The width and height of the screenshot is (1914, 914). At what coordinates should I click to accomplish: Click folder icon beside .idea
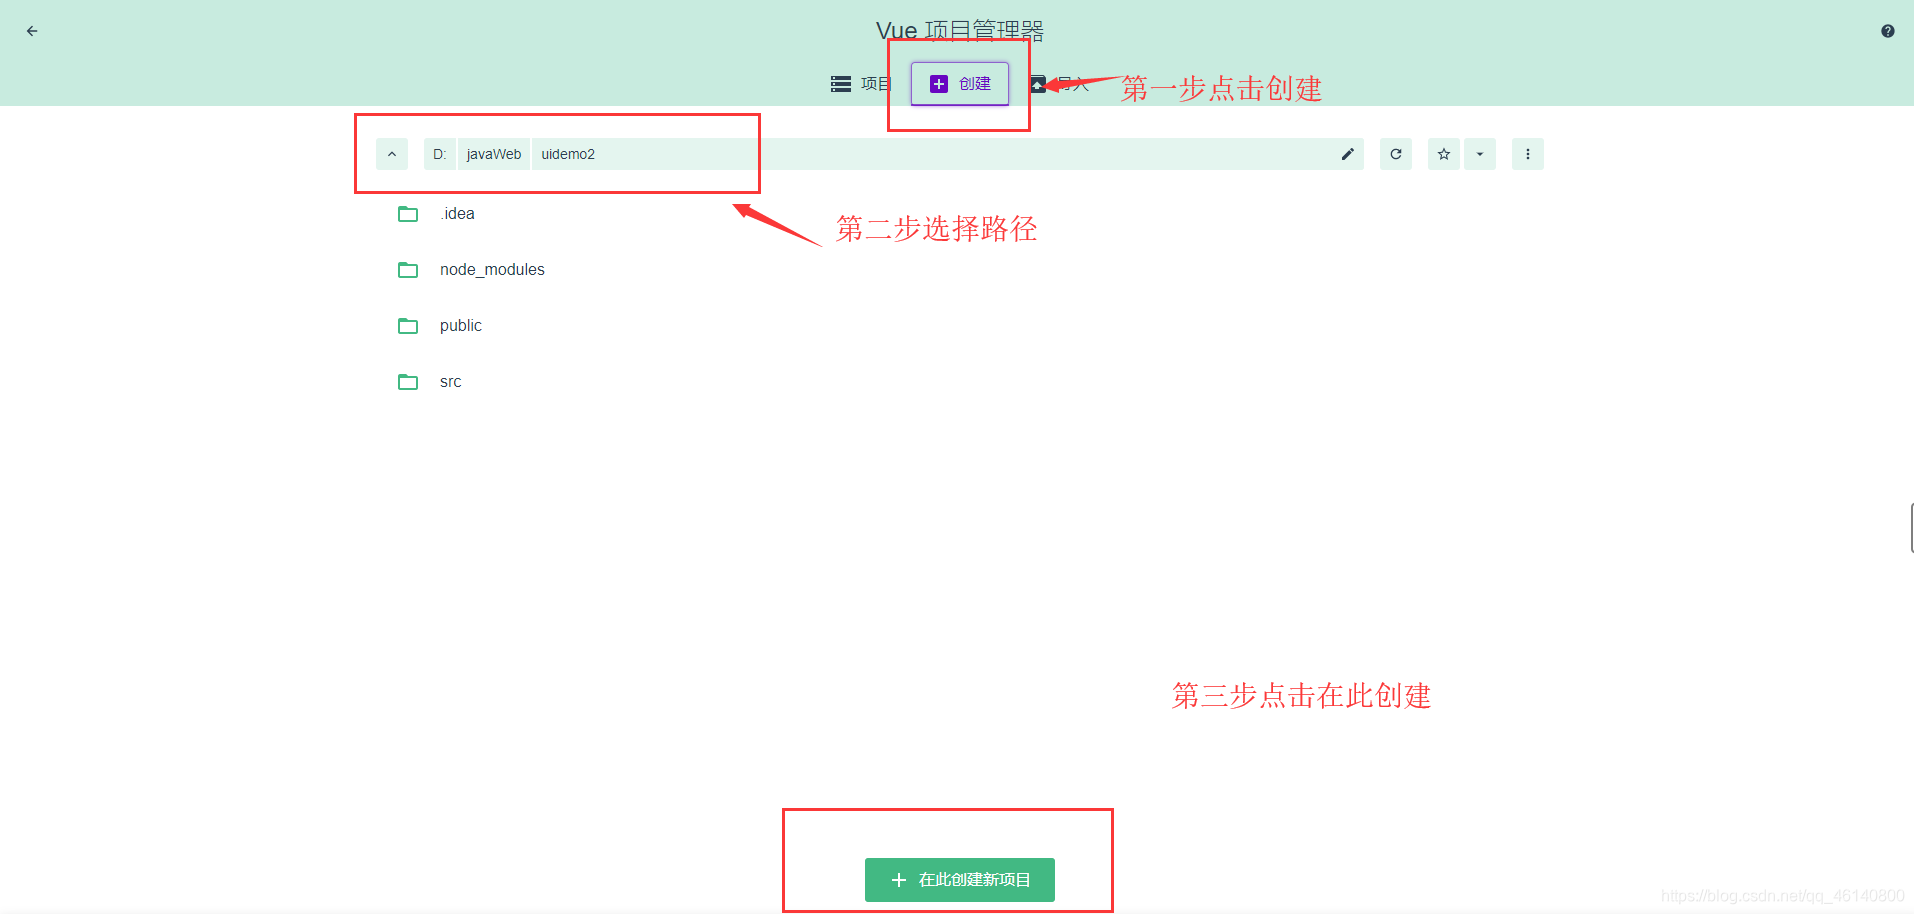[x=408, y=214]
